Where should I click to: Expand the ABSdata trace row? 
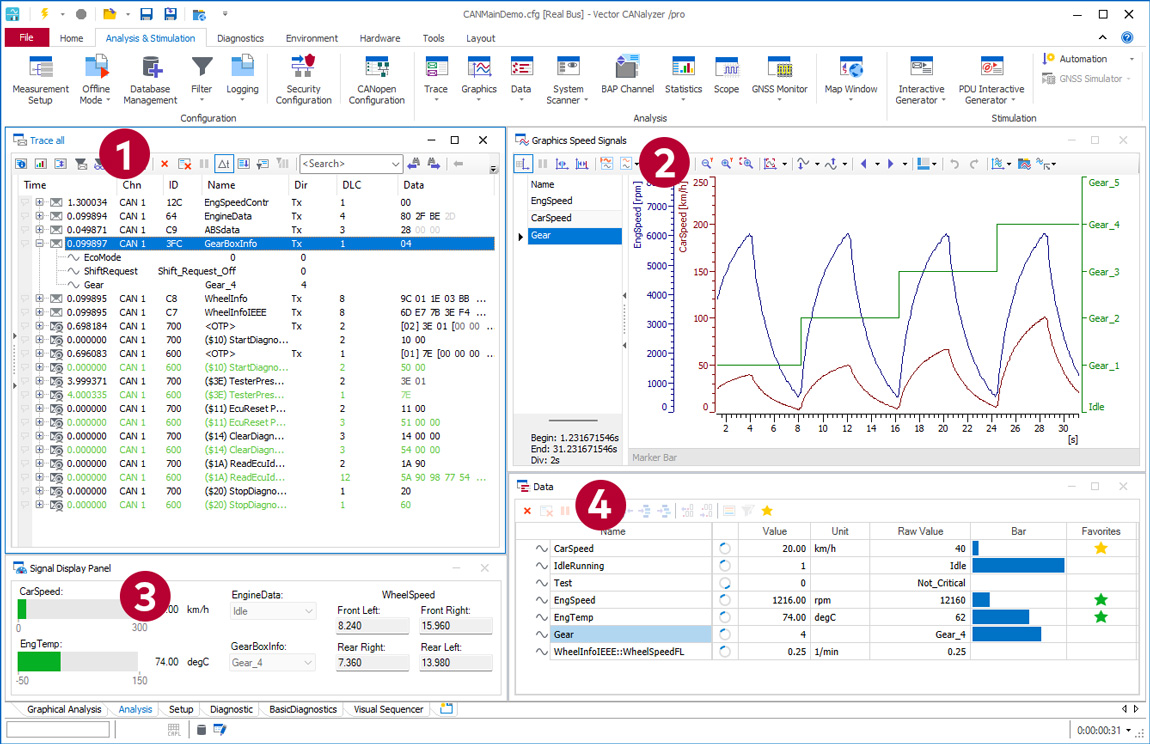click(40, 230)
